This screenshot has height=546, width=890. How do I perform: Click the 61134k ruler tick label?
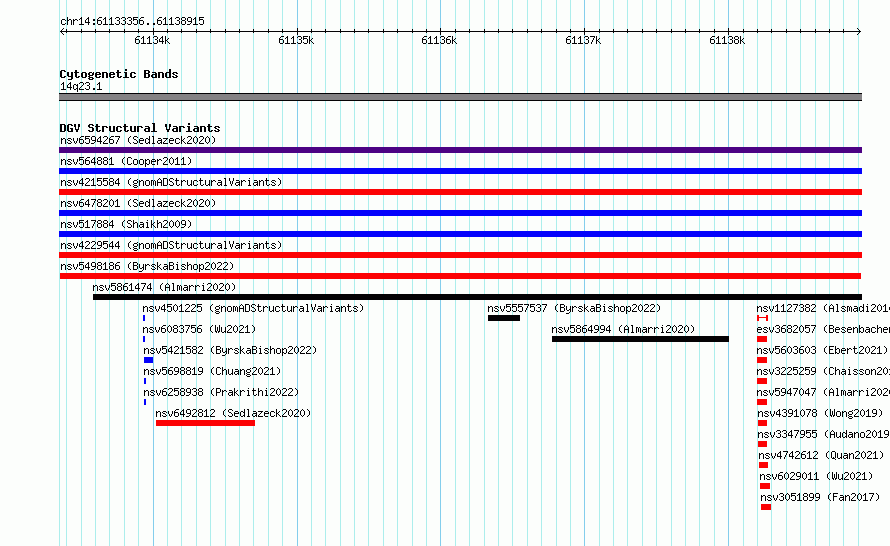click(x=152, y=40)
